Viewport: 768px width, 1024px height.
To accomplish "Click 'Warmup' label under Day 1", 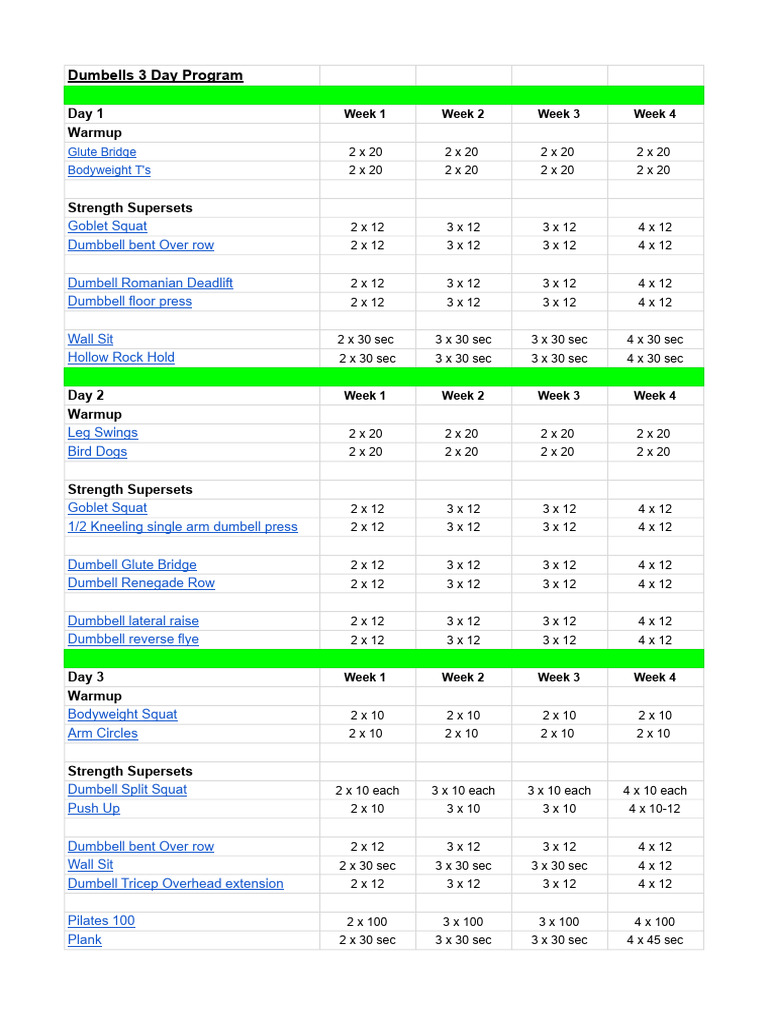I will (x=95, y=133).
